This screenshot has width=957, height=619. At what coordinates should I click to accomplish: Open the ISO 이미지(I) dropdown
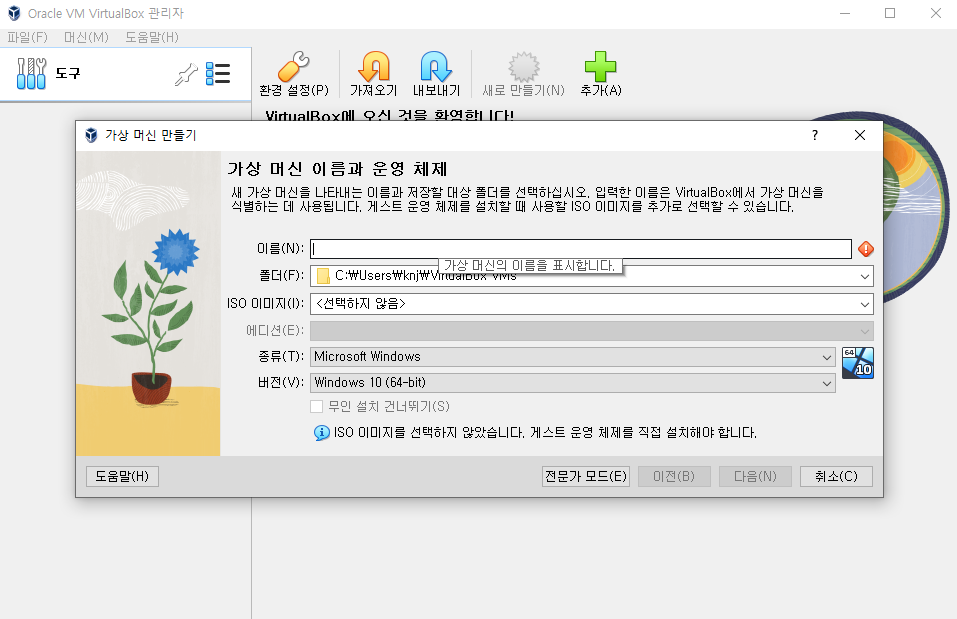pos(864,304)
